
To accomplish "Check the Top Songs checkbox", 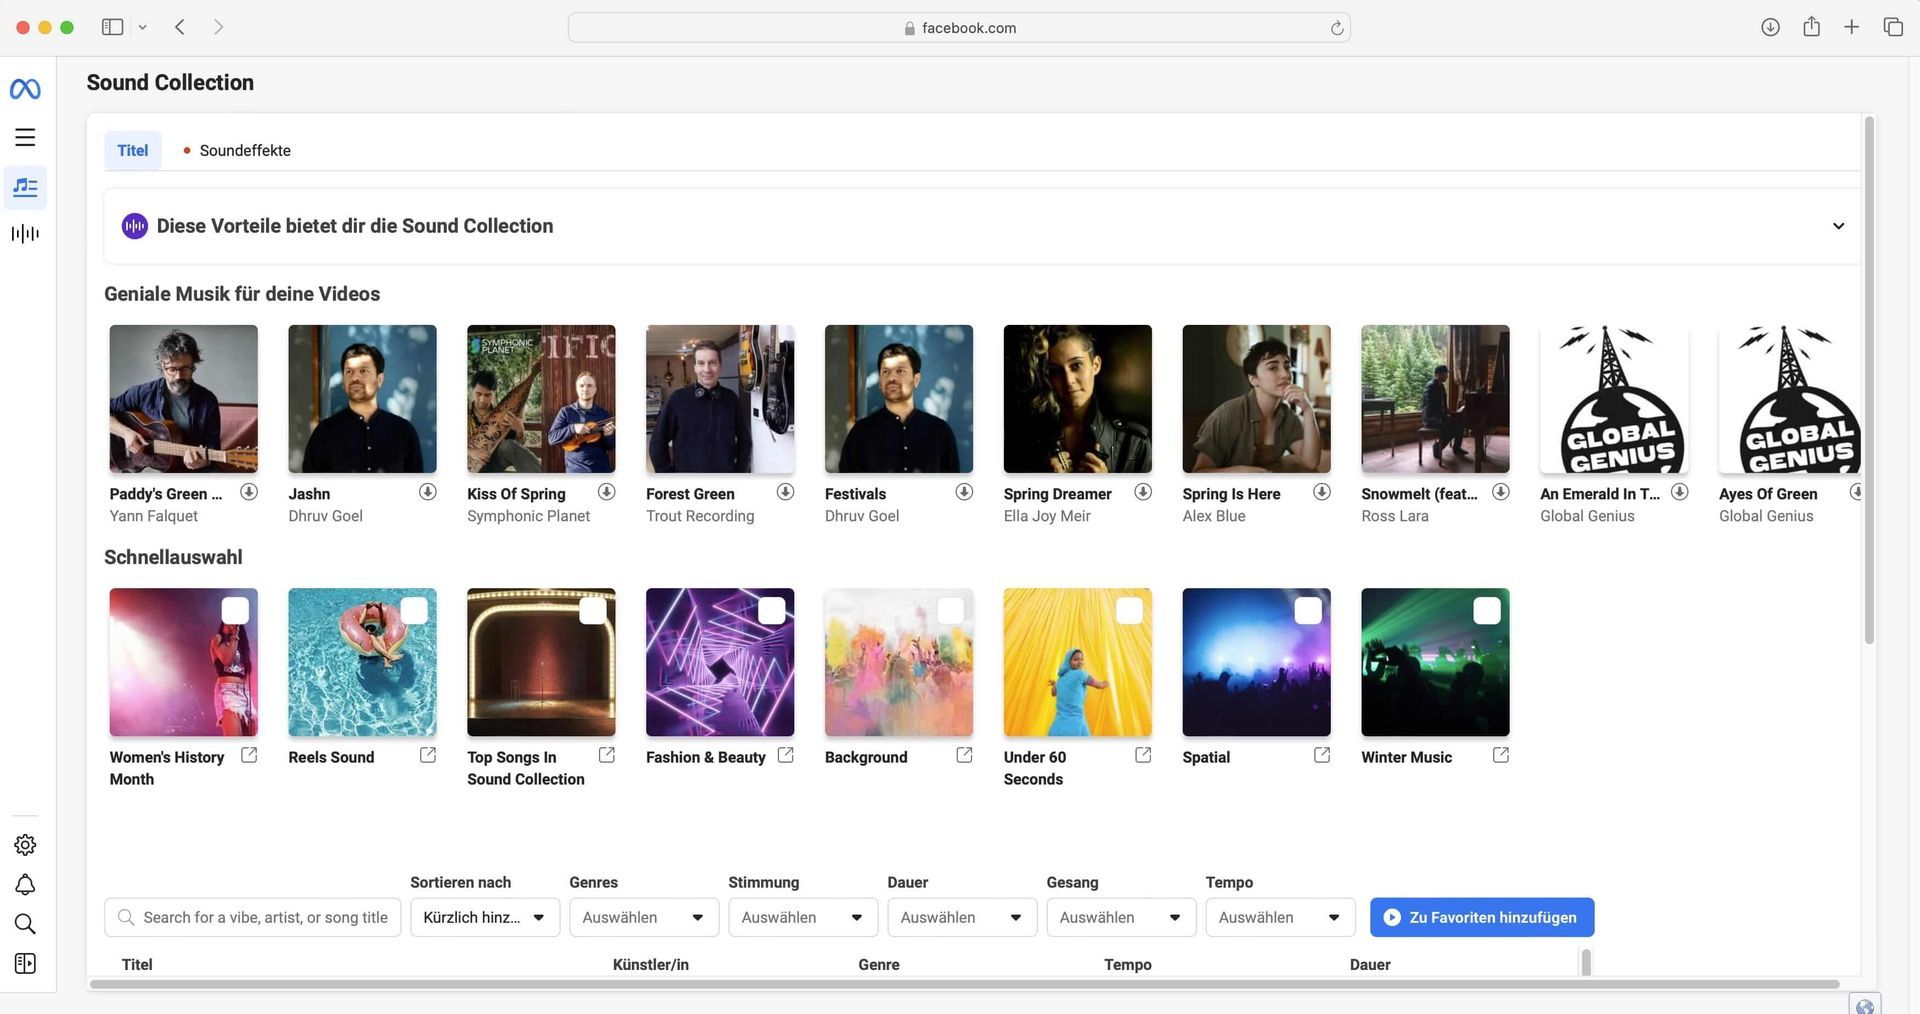I will point(593,611).
